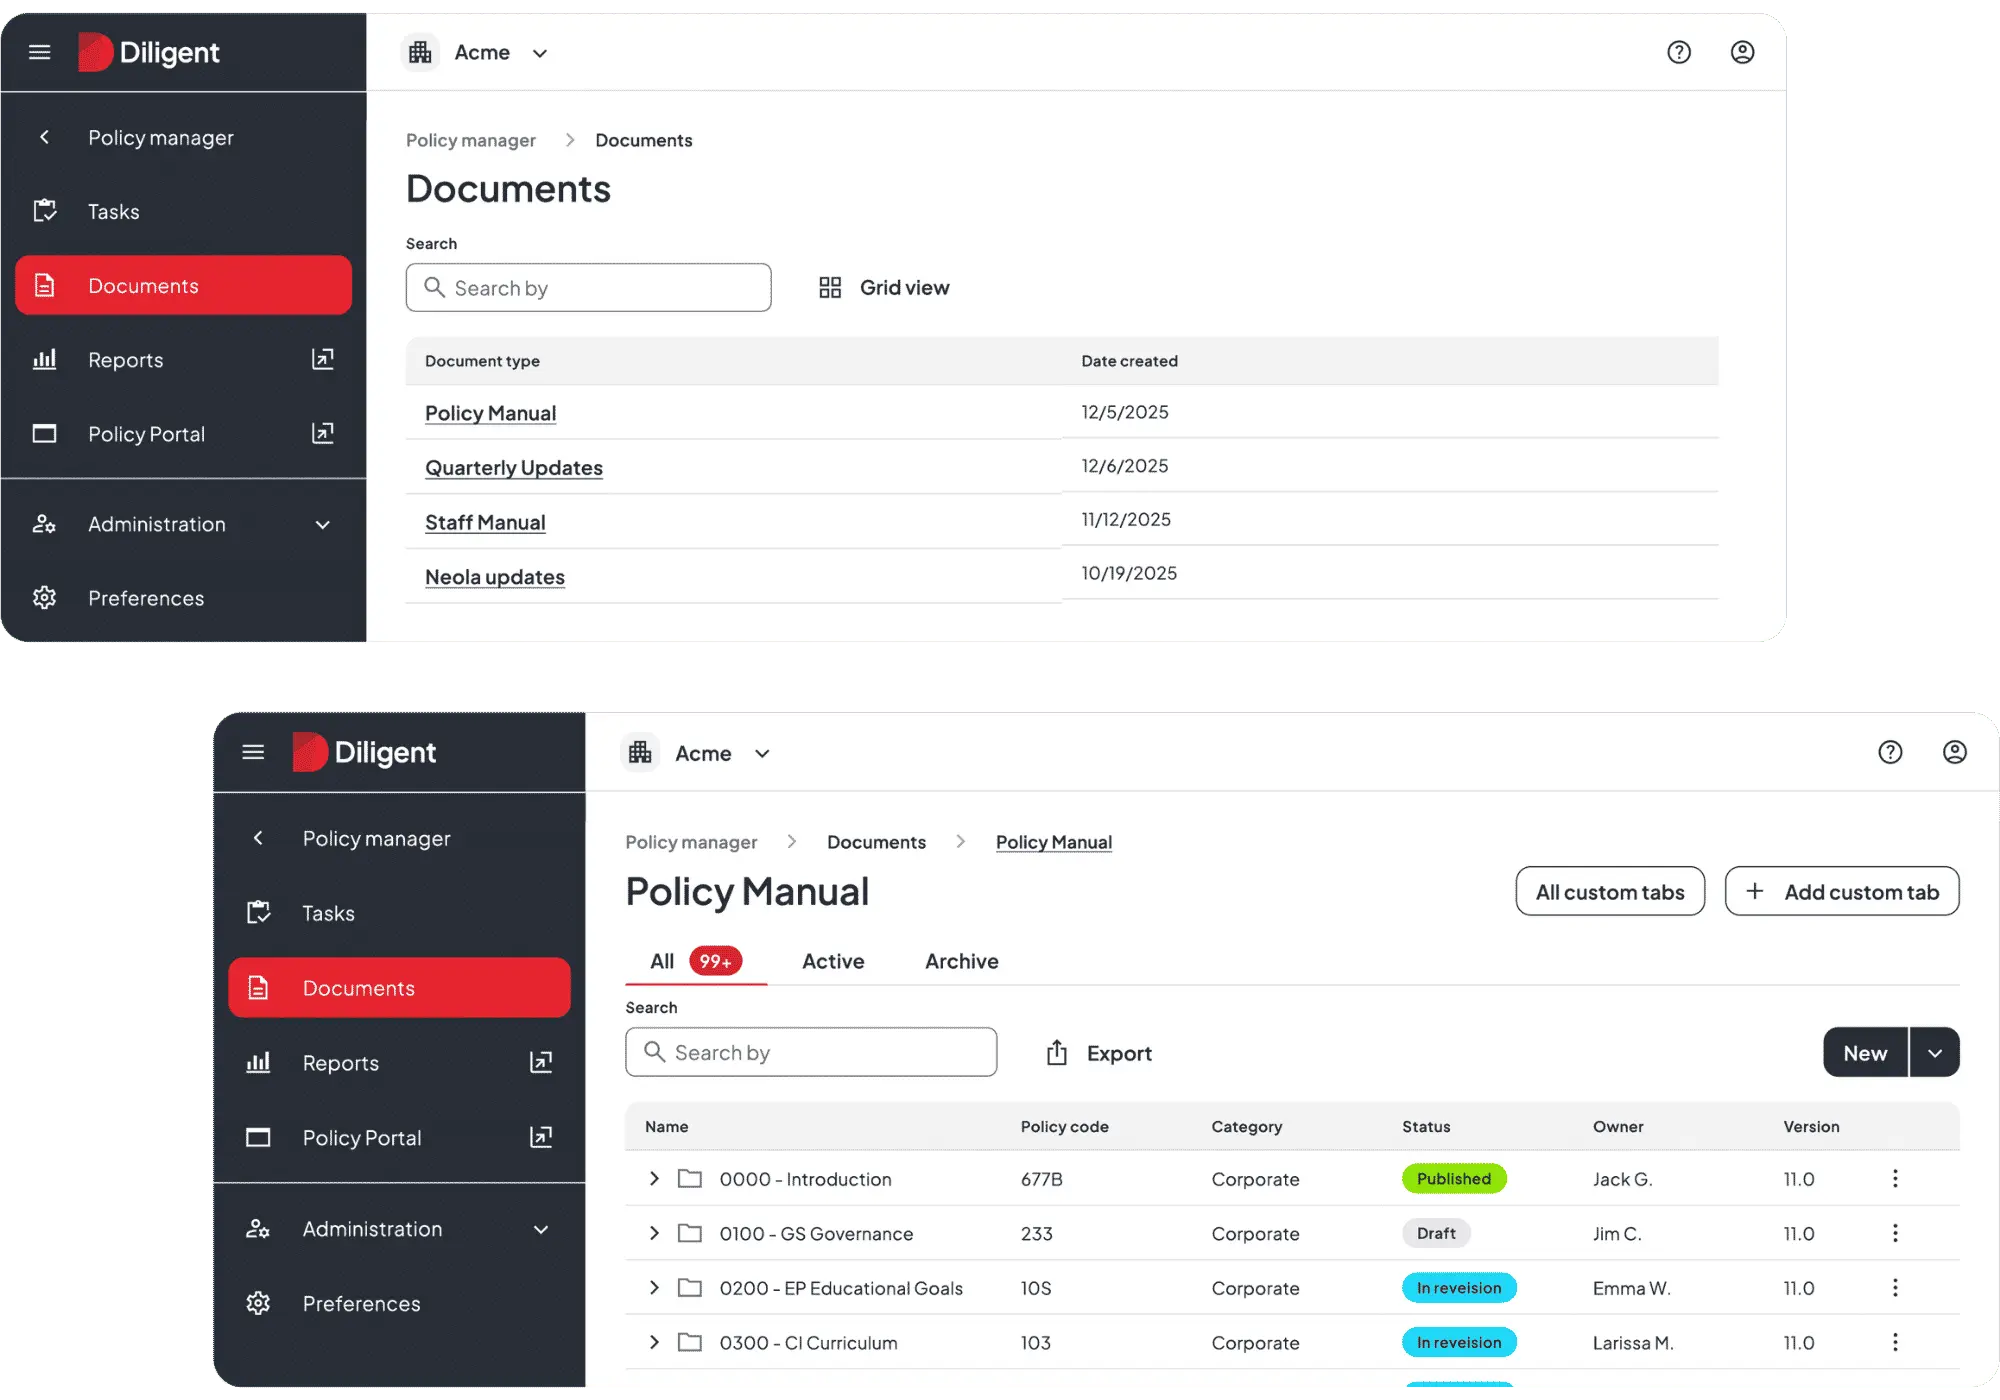Expand the 0200 - EP Educational Goals row
The image size is (2000, 1400).
coord(654,1288)
